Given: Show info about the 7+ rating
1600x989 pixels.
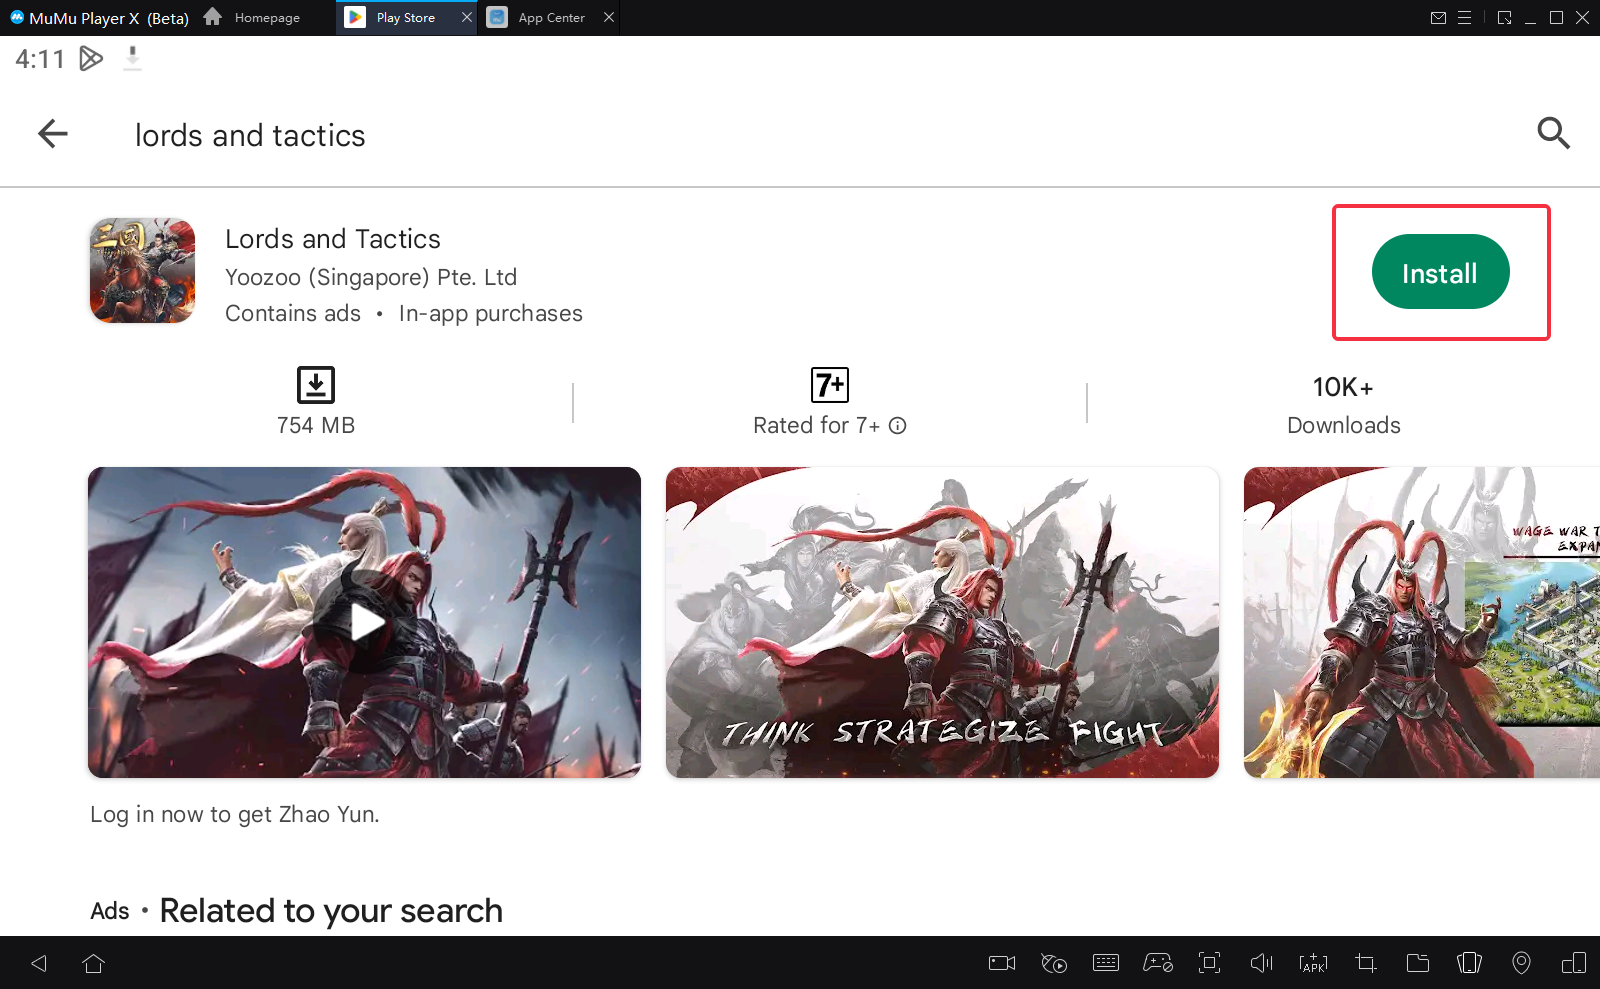Looking at the screenshot, I should [898, 426].
